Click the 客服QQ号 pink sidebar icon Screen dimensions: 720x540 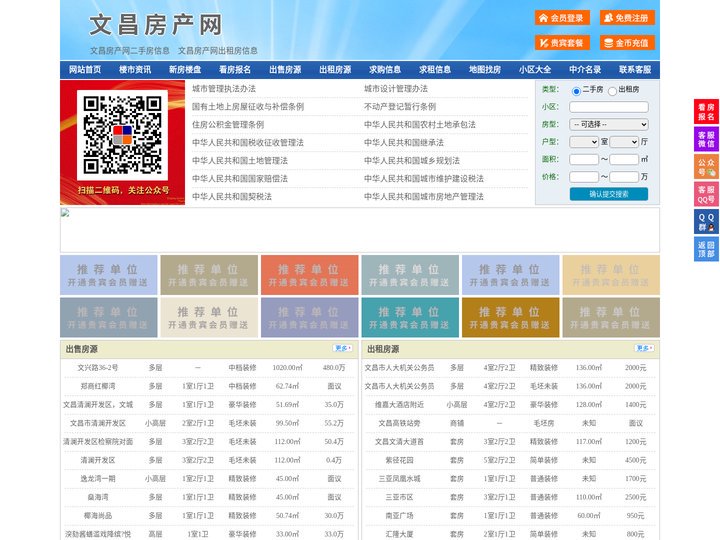coord(706,194)
